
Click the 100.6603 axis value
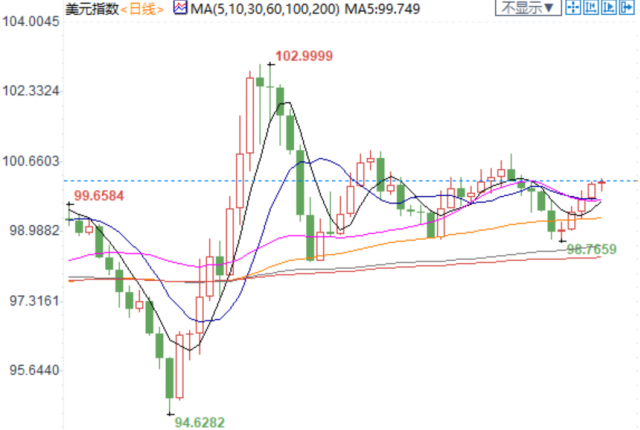[x=31, y=161]
